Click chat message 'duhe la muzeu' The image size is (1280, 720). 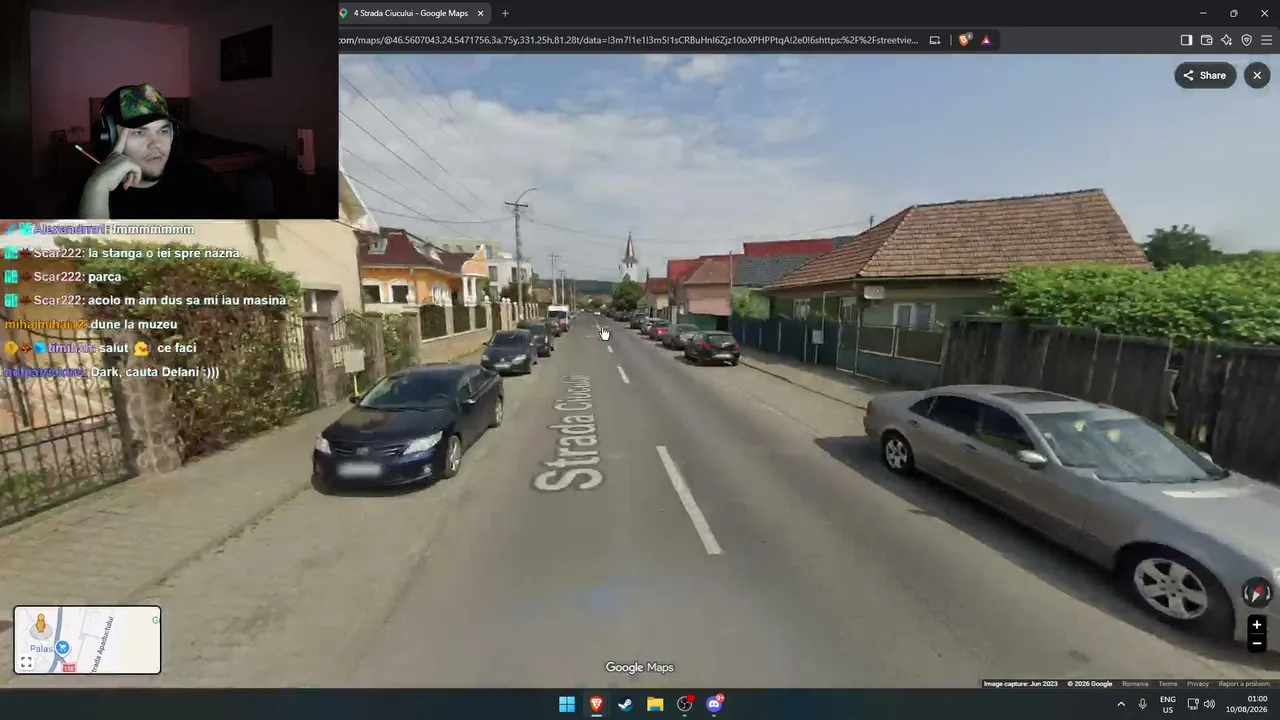134,324
